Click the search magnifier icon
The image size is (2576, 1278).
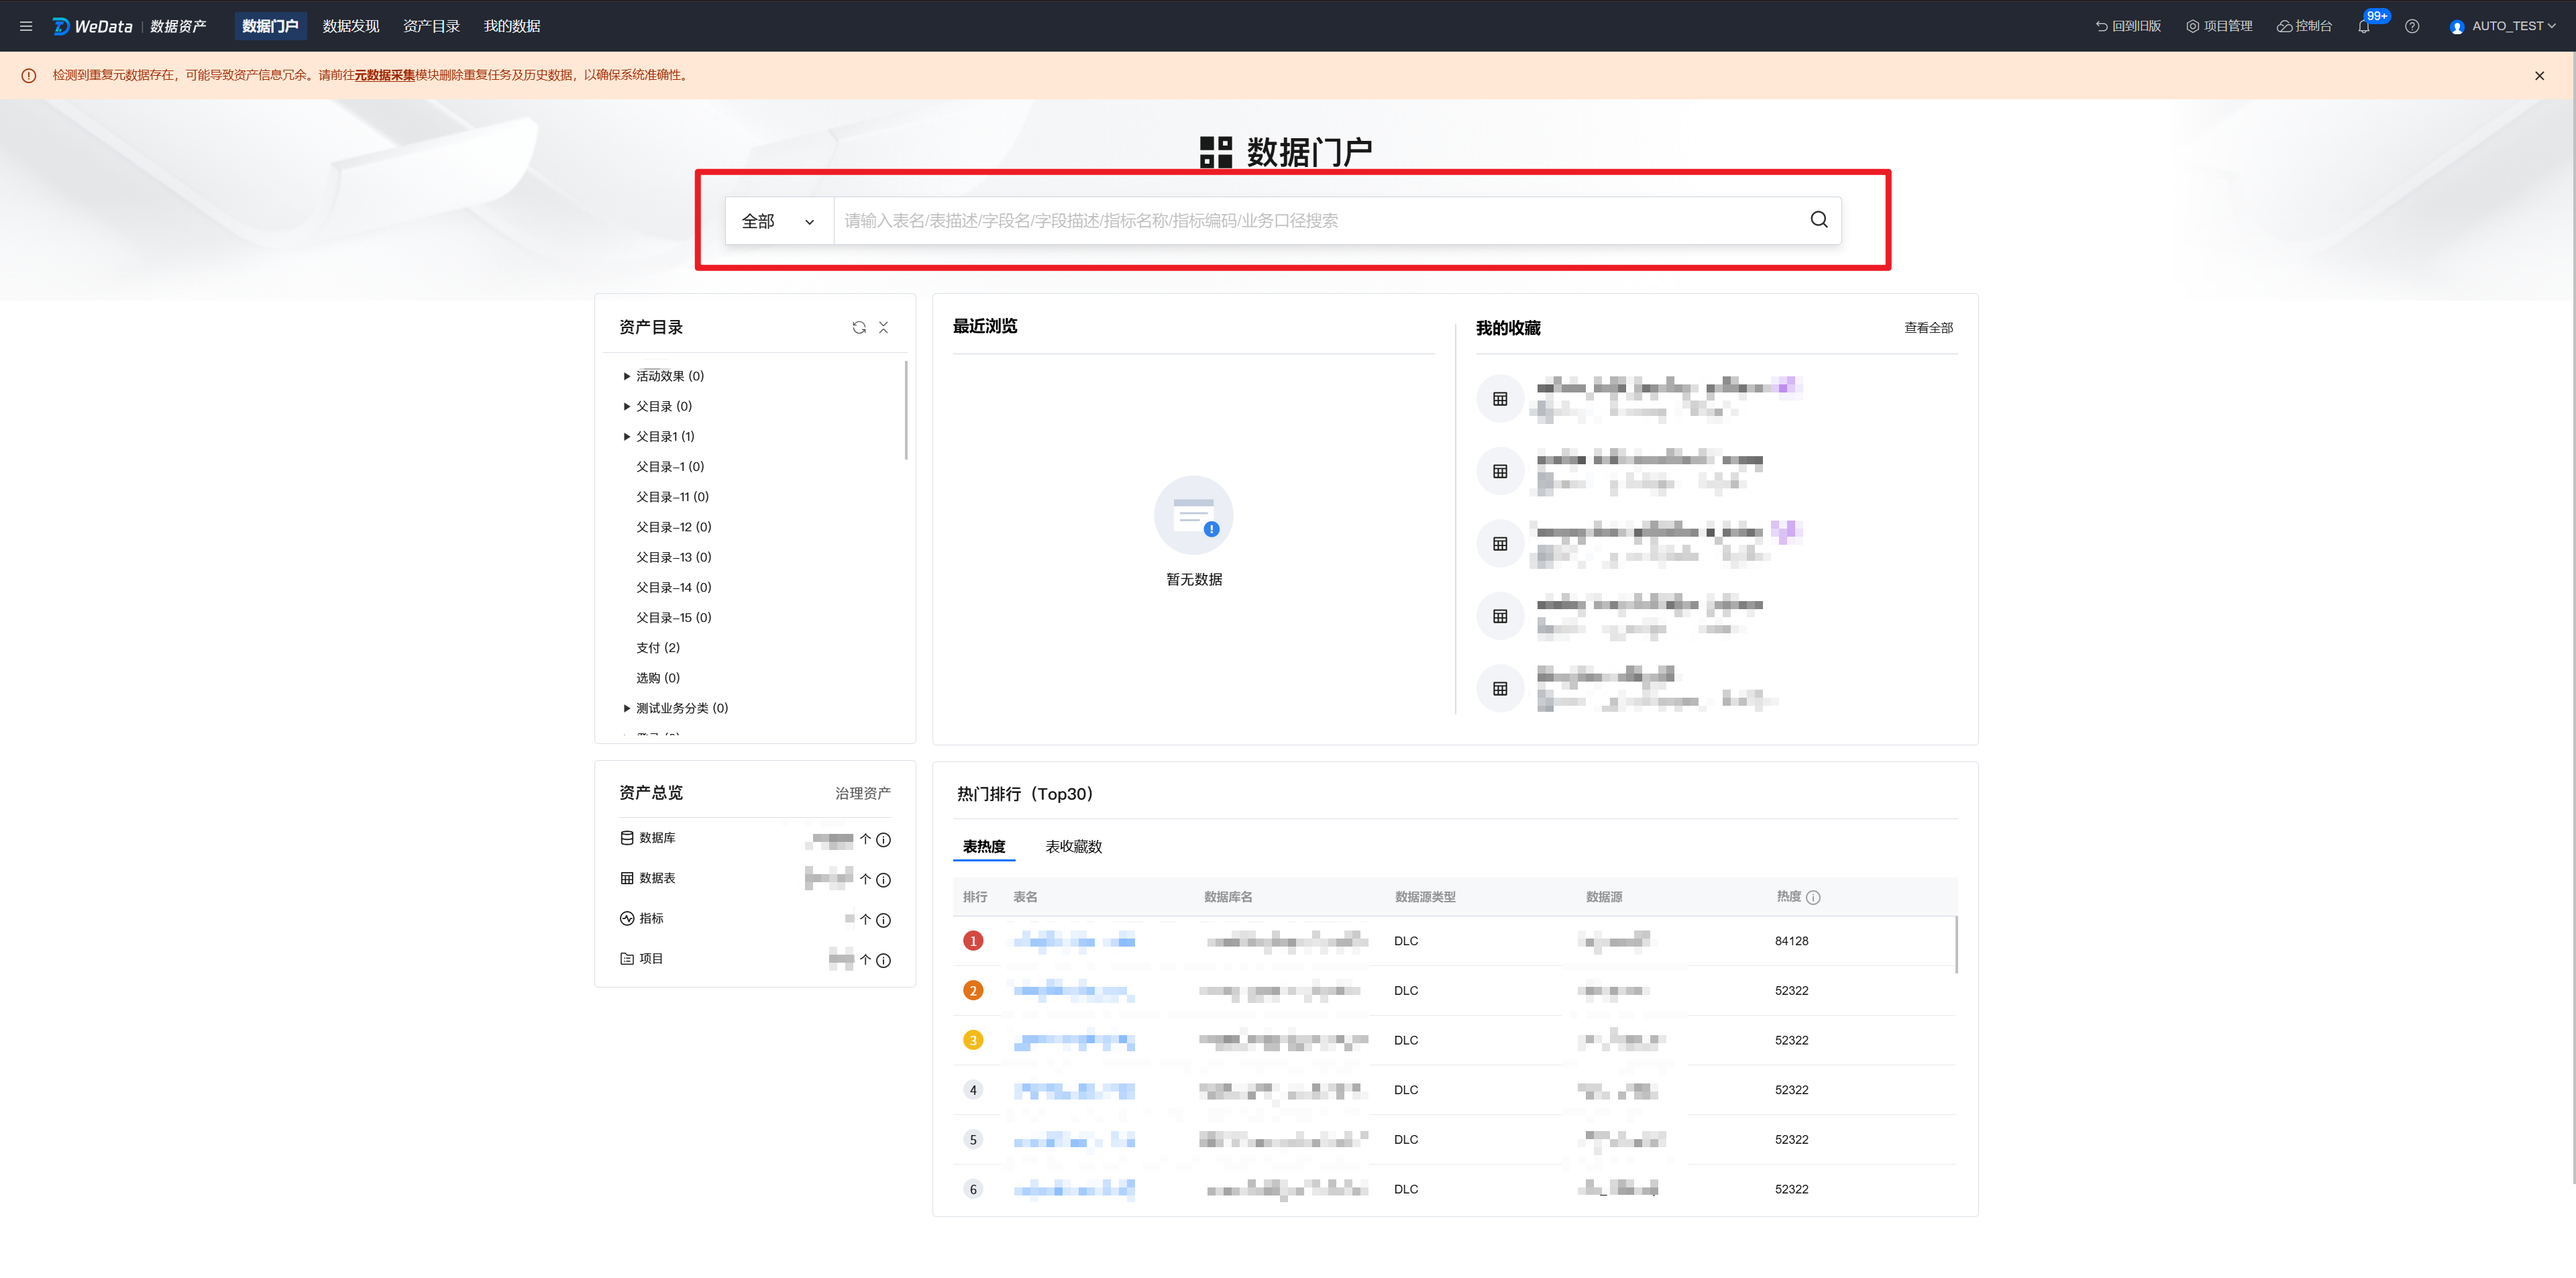pos(1819,220)
